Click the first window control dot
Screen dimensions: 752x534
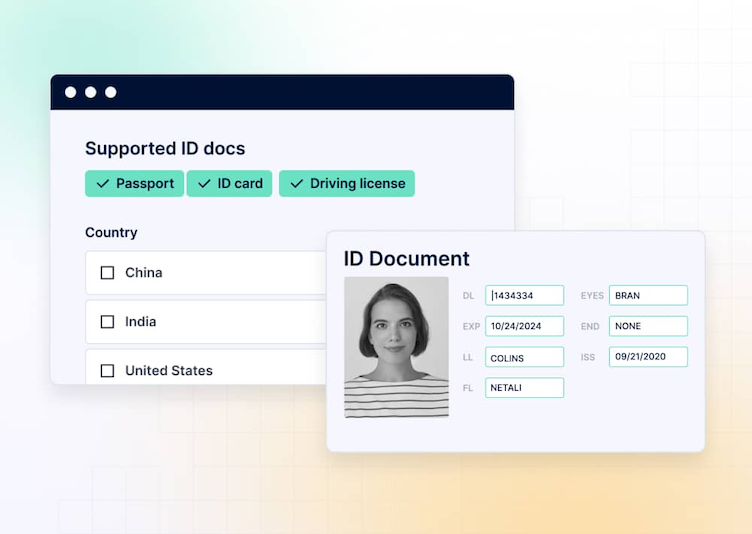click(71, 92)
